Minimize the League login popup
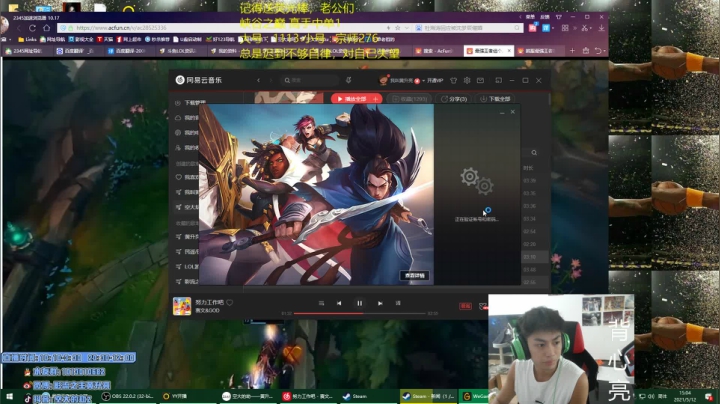Image resolution: width=720 pixels, height=404 pixels. pyautogui.click(x=502, y=112)
